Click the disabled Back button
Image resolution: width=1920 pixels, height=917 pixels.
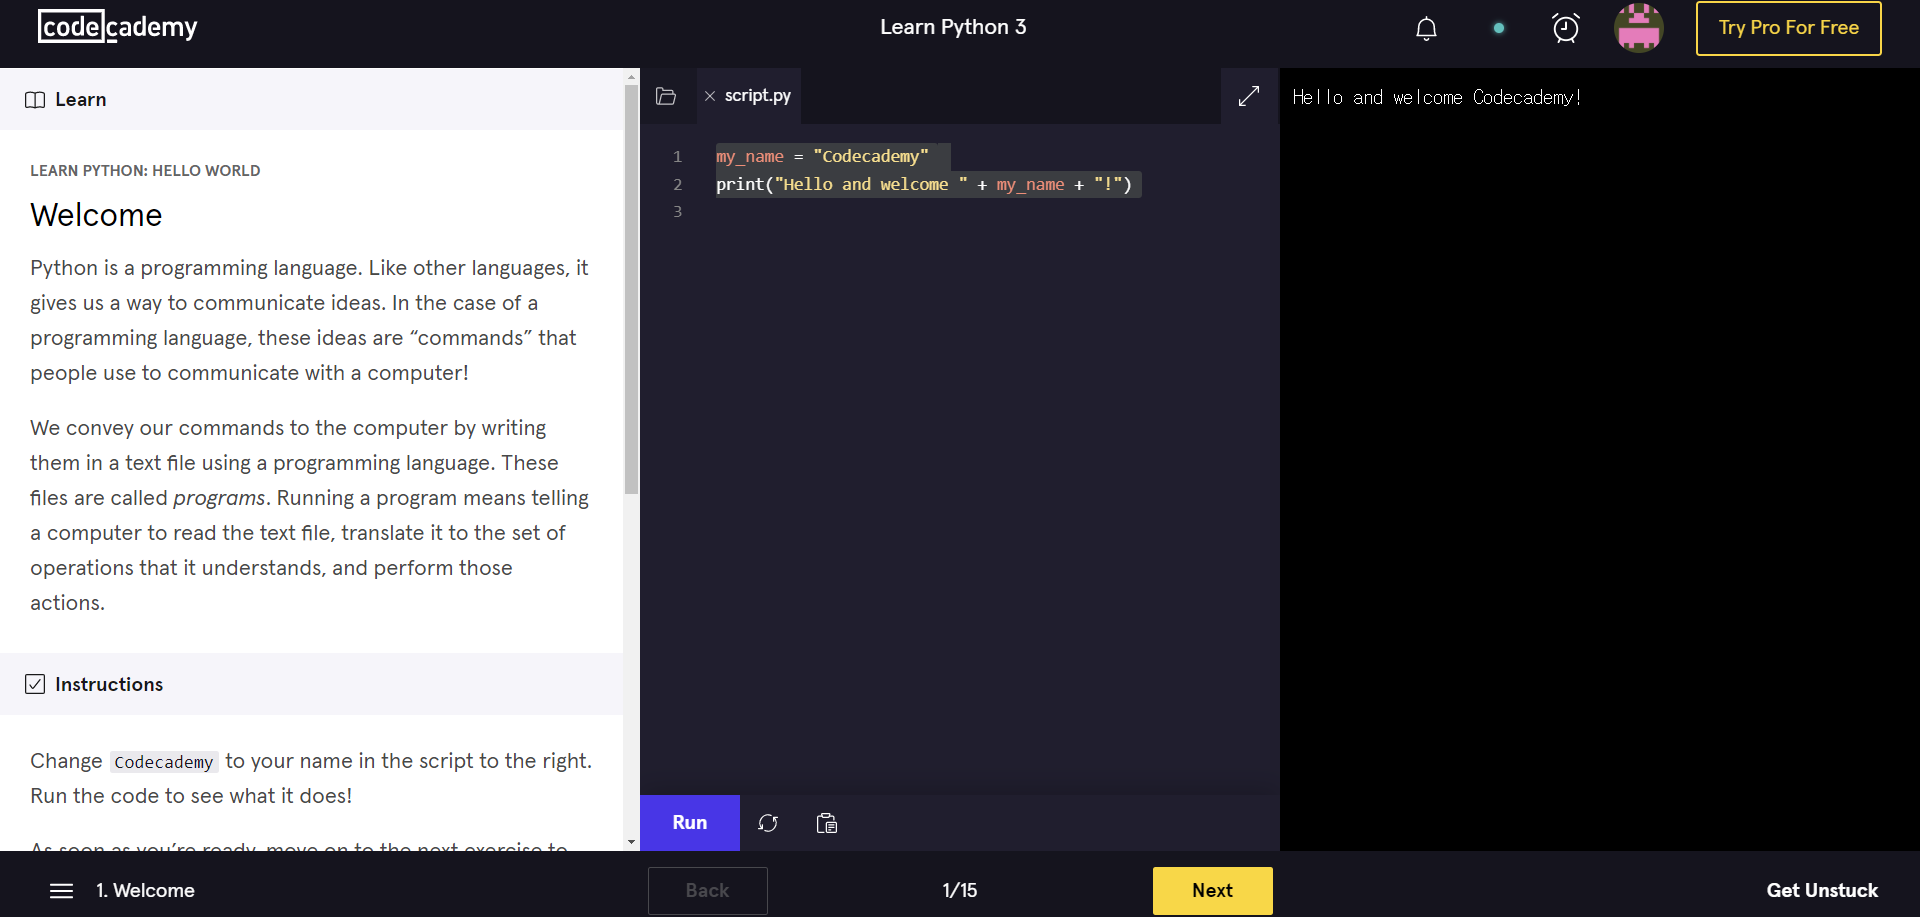tap(707, 890)
